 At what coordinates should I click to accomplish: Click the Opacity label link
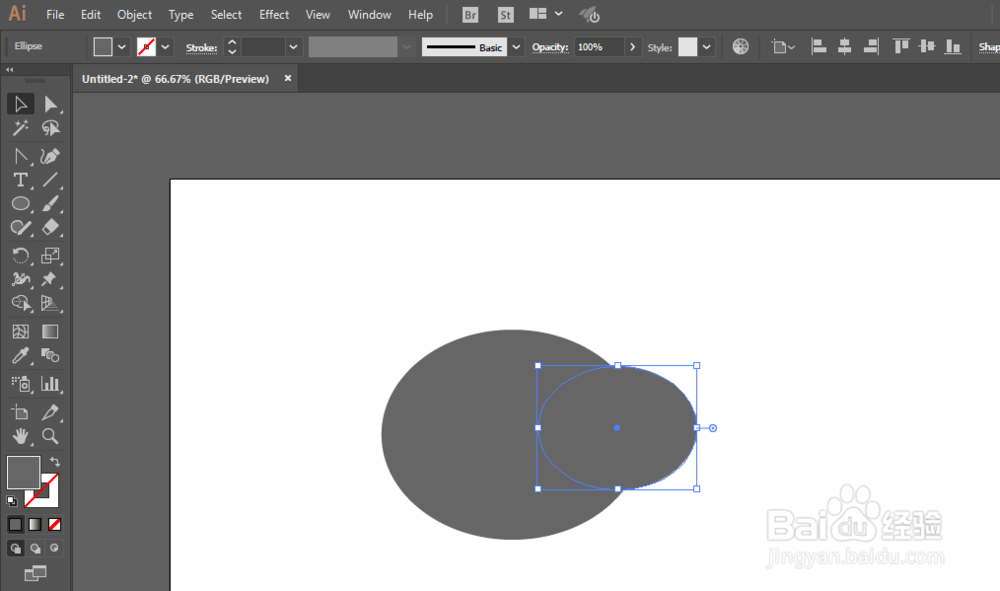(550, 47)
